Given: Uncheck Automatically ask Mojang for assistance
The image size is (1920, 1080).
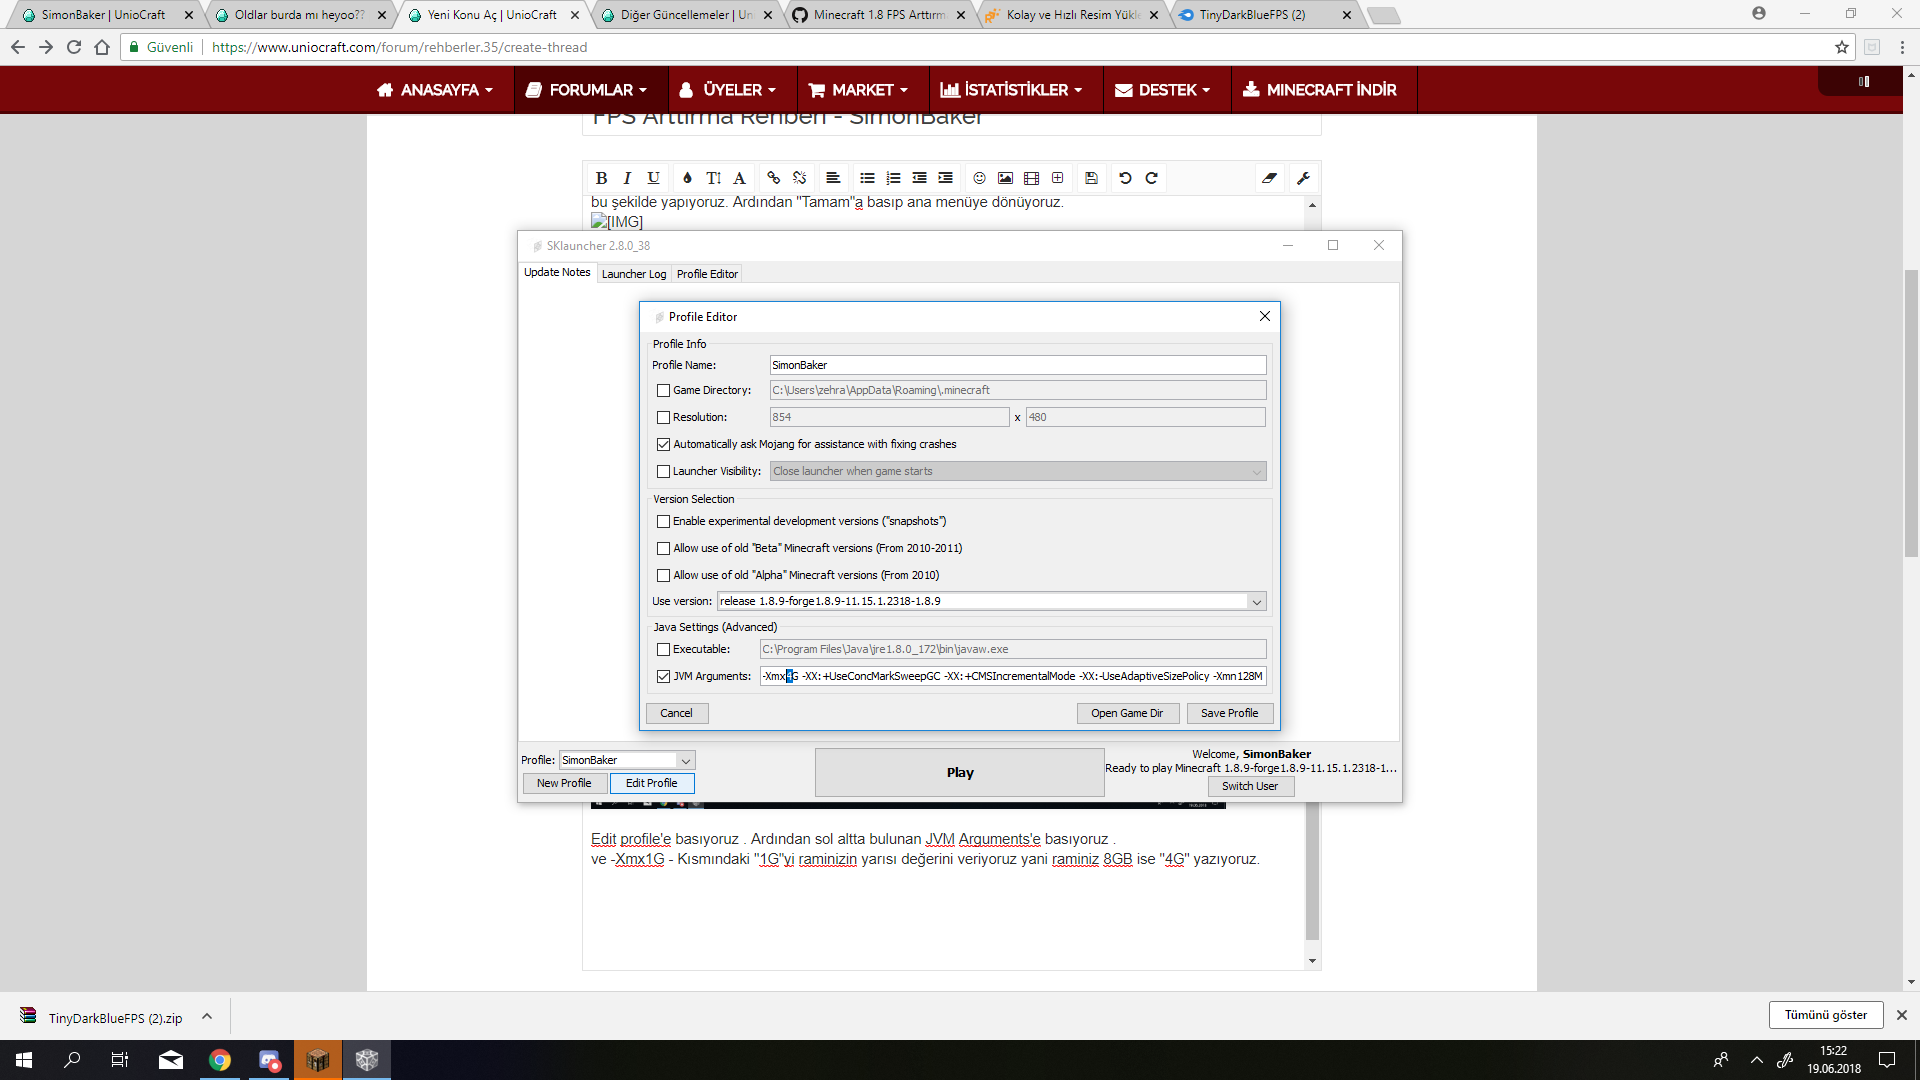Looking at the screenshot, I should pos(663,445).
